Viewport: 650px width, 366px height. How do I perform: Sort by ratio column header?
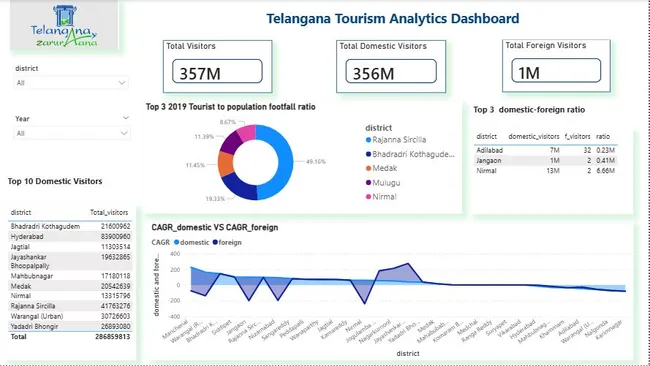click(603, 136)
